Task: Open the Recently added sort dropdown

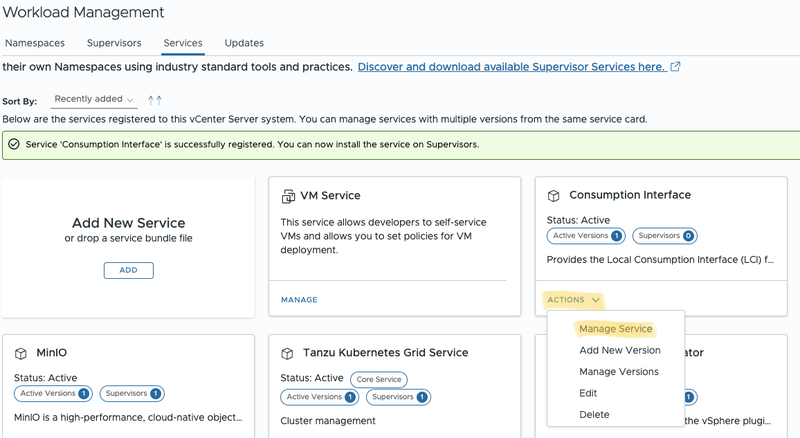Action: (95, 100)
